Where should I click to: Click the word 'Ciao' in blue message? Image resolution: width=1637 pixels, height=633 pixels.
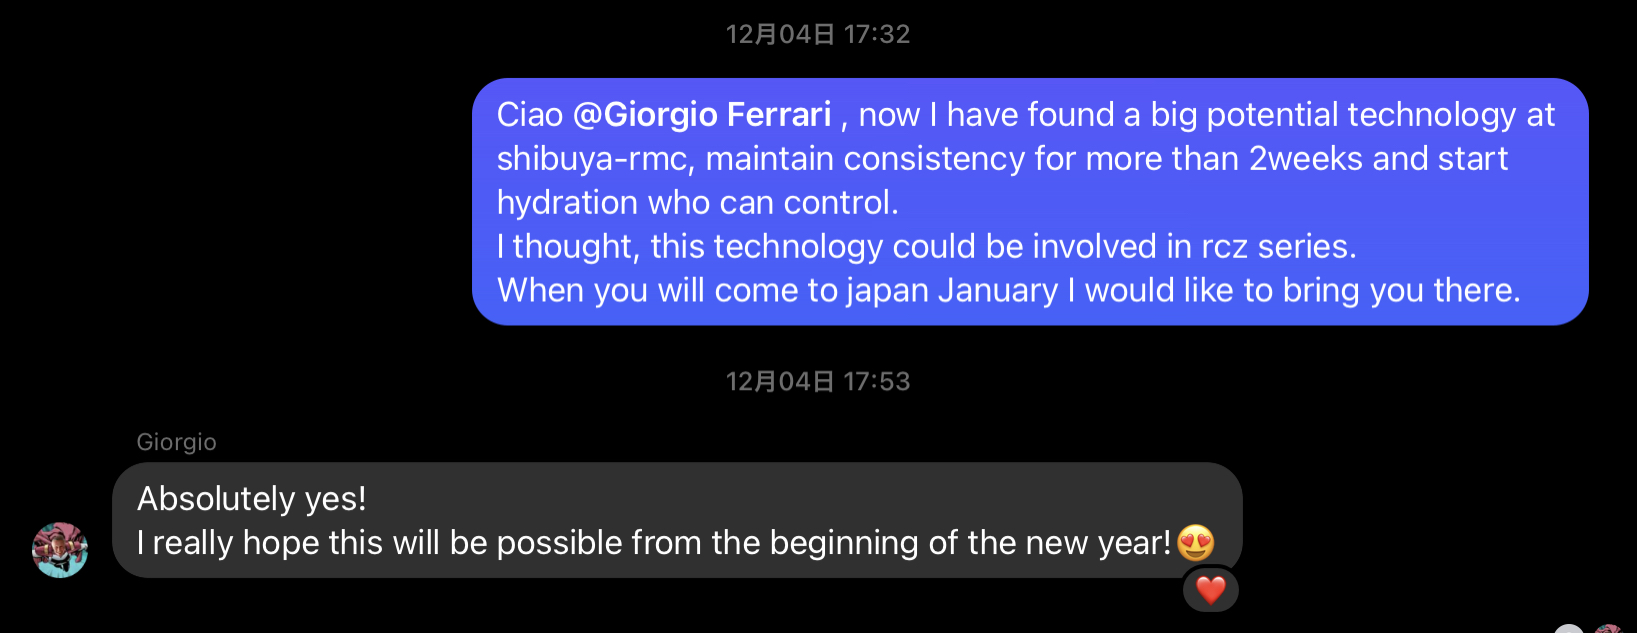530,115
